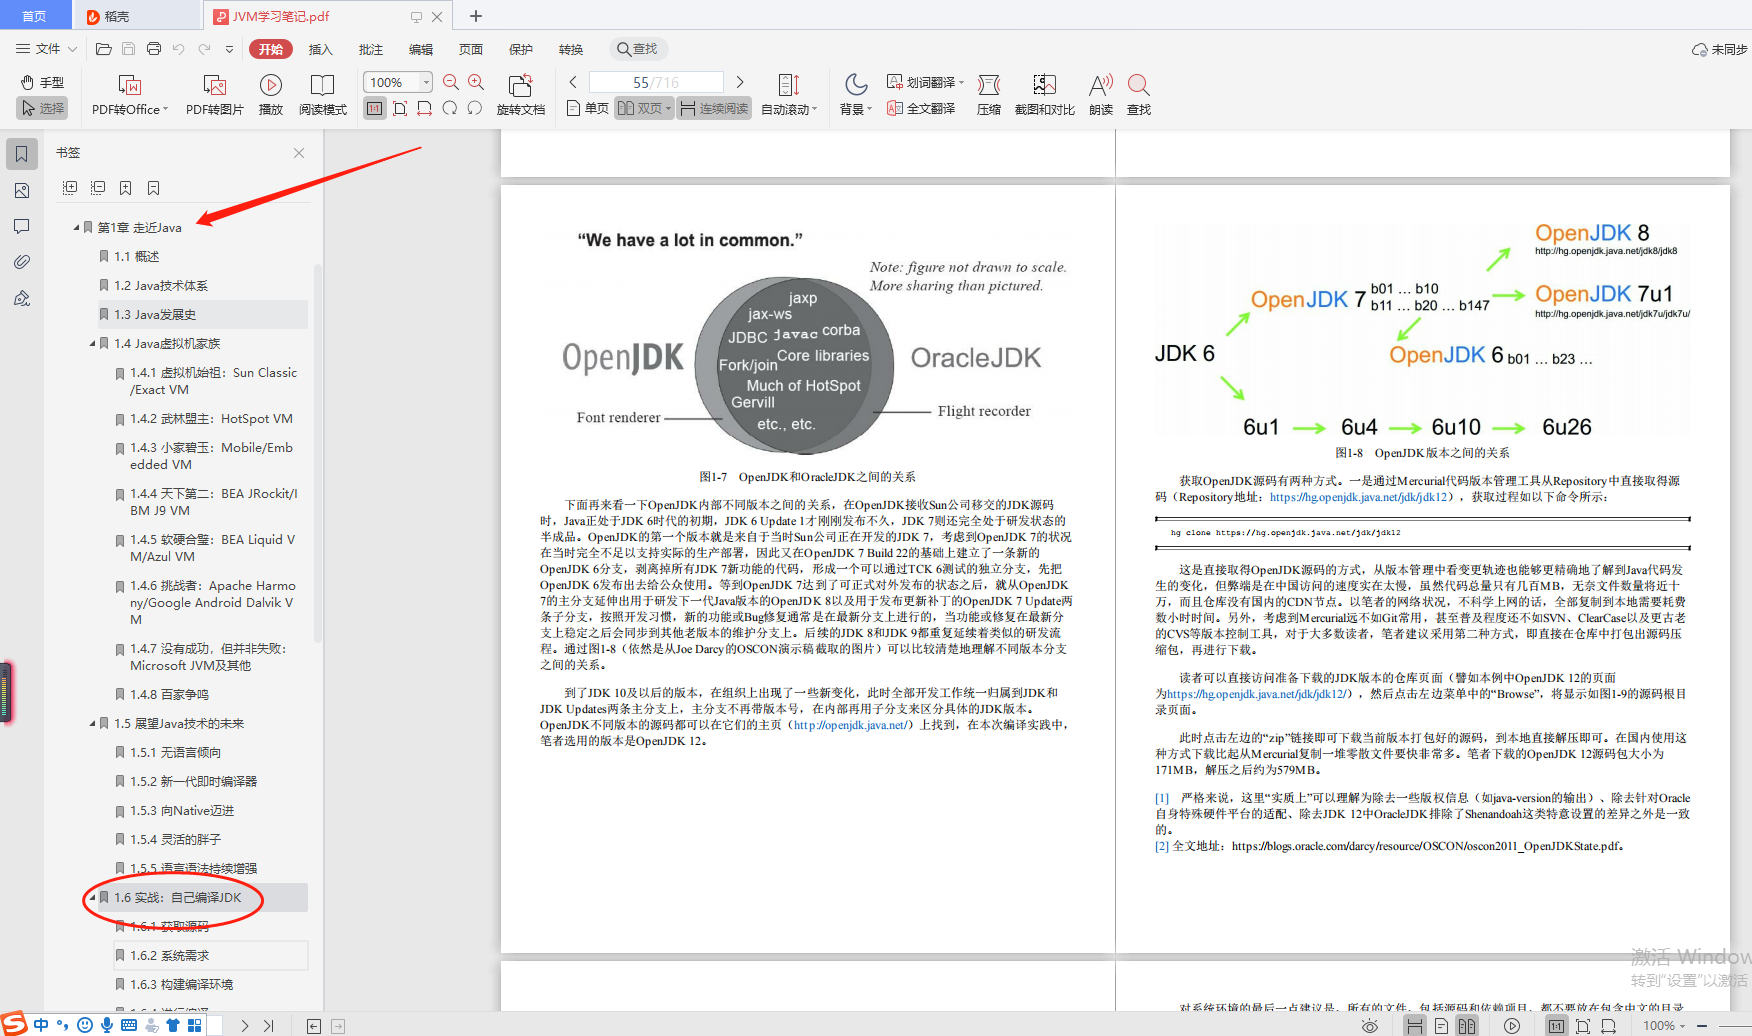Select bookmark 1.4.2 武林盟主: HotSpot VM

pyautogui.click(x=211, y=419)
